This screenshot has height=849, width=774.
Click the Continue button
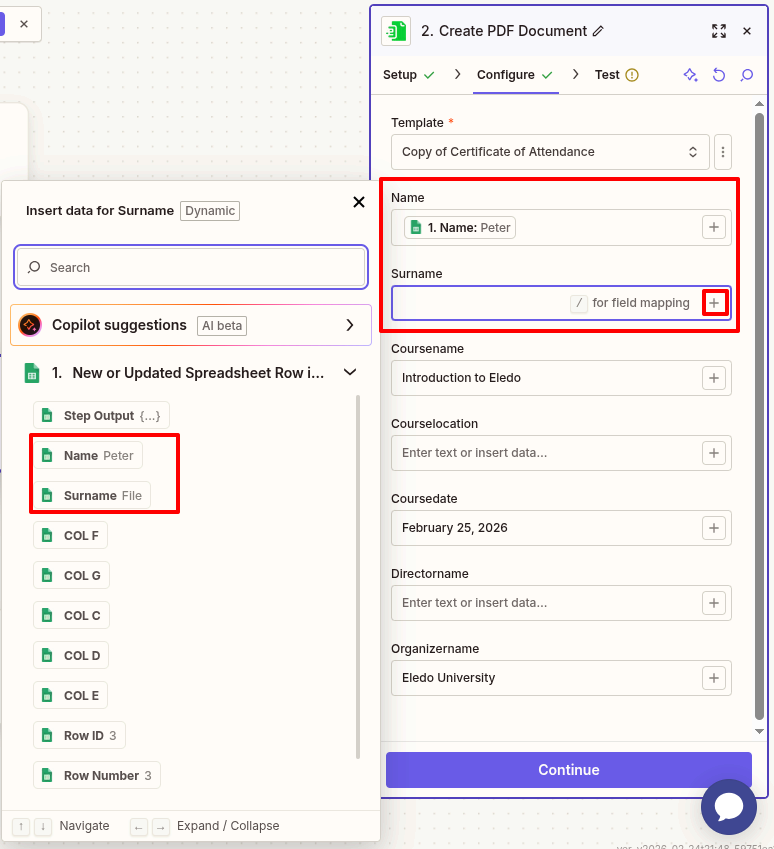click(568, 770)
